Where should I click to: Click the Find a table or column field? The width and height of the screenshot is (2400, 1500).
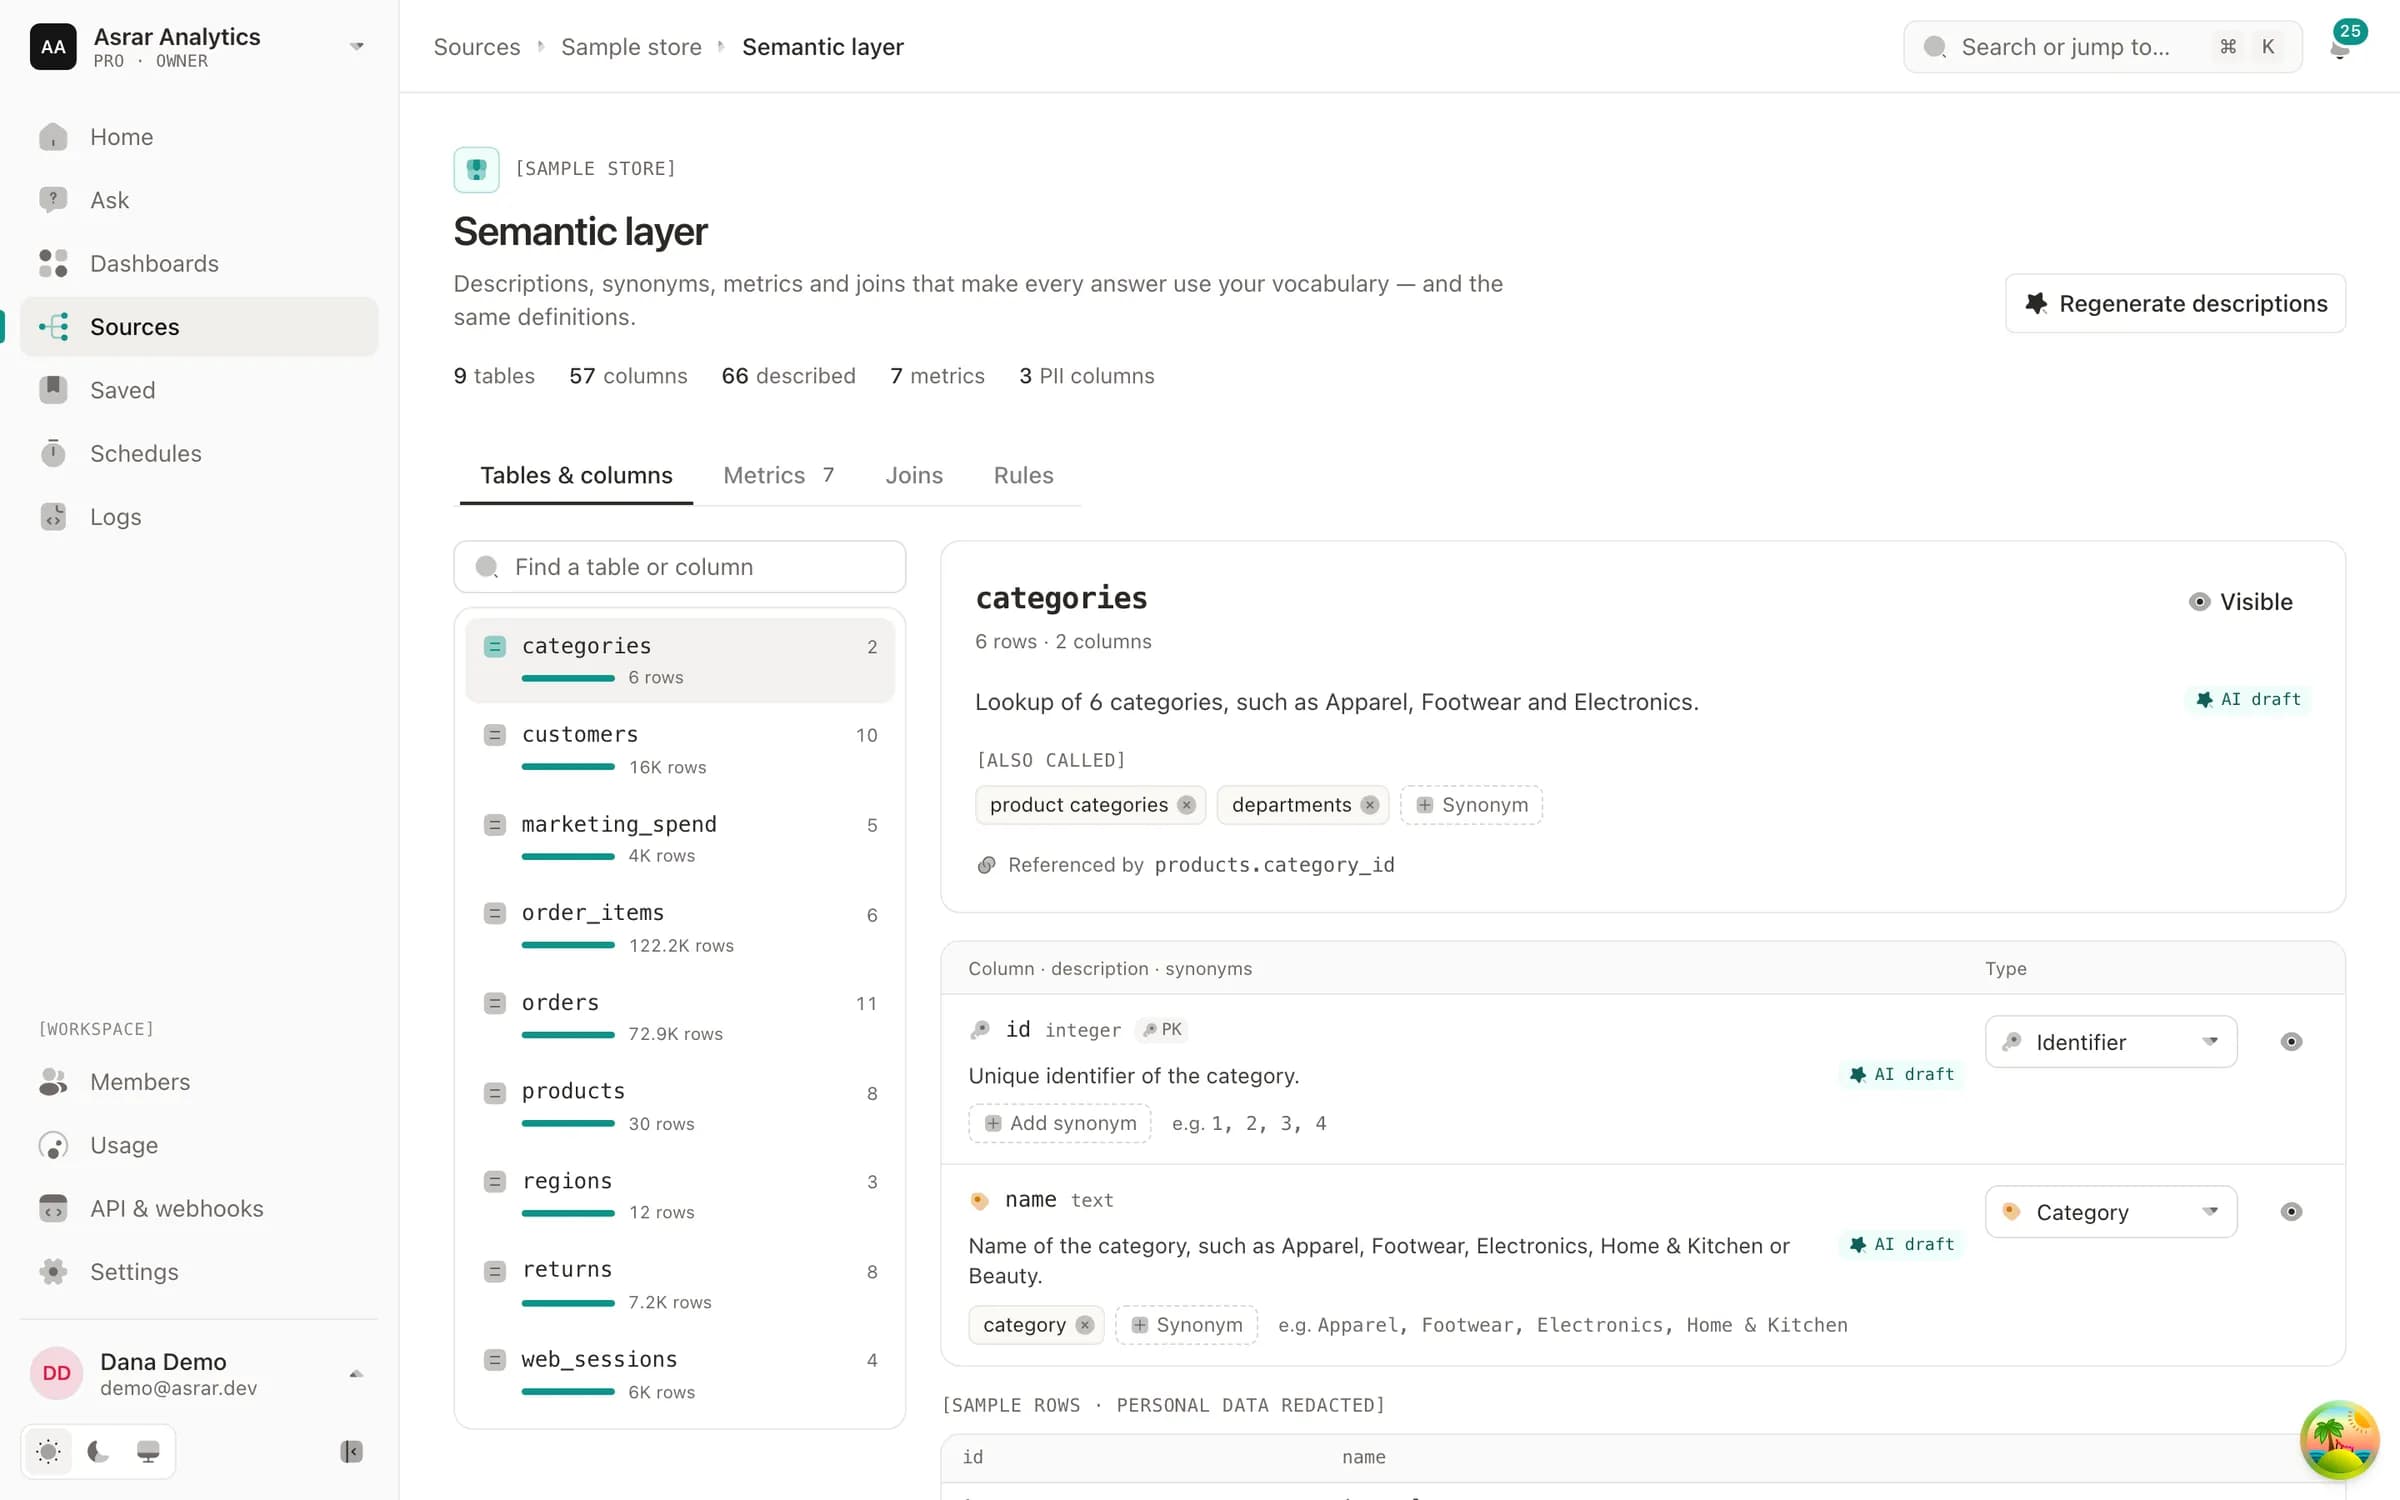pyautogui.click(x=680, y=567)
